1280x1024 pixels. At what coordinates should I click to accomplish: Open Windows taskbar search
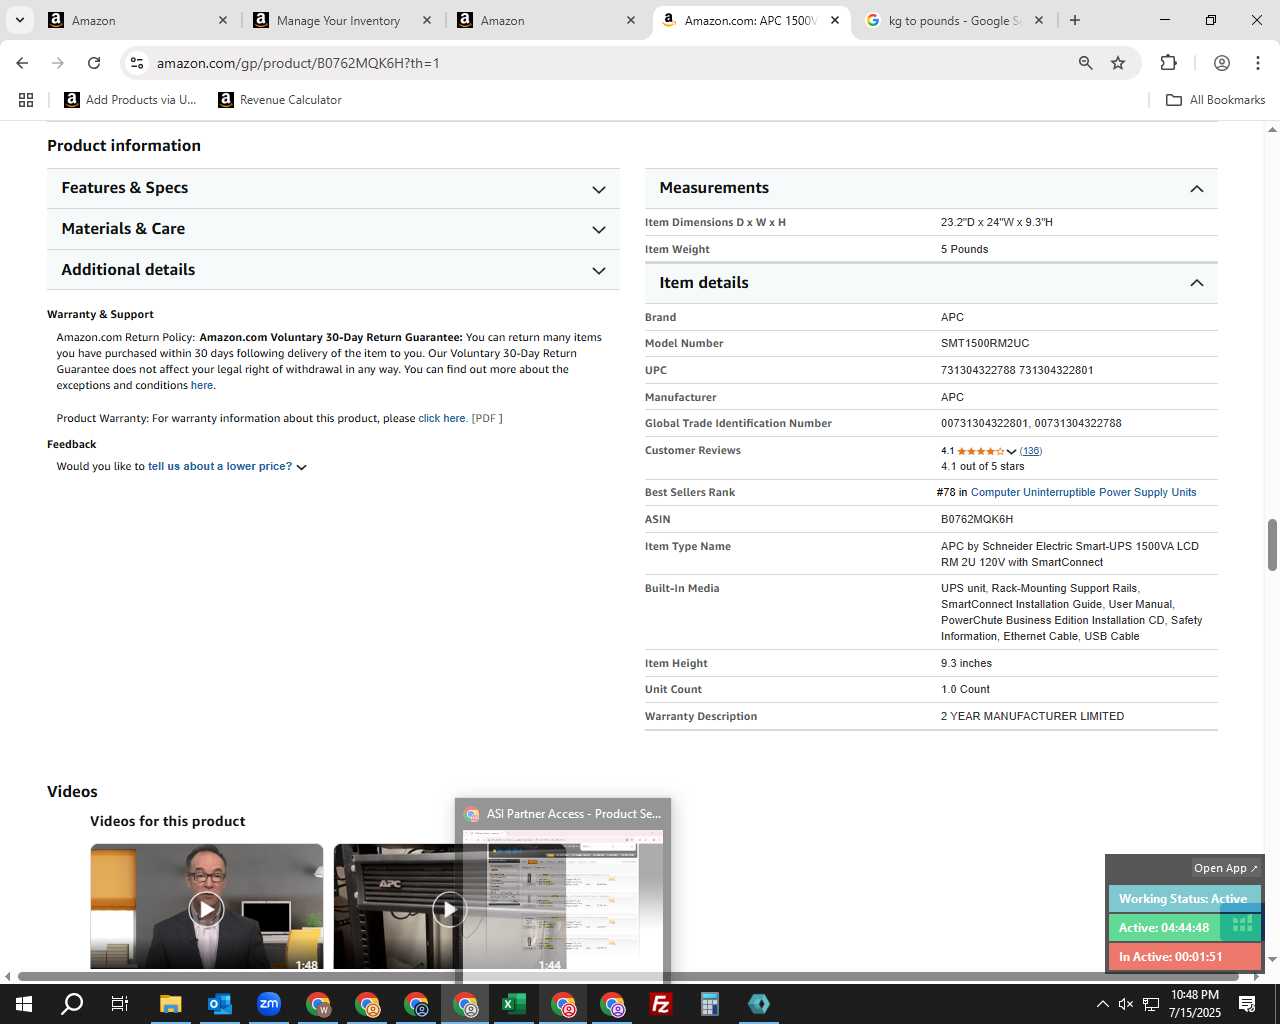[72, 1004]
